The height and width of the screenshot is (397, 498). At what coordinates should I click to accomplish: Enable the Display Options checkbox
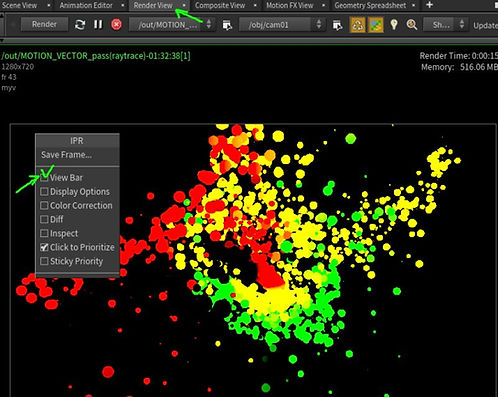pyautogui.click(x=44, y=192)
